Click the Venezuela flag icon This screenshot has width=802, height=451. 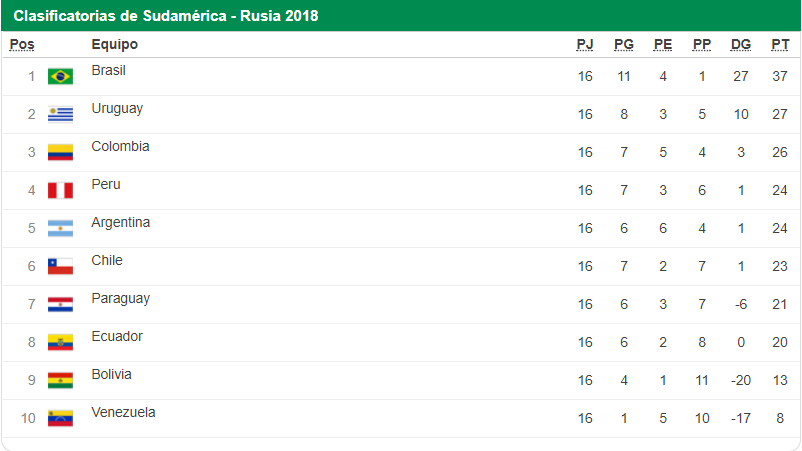(x=60, y=418)
